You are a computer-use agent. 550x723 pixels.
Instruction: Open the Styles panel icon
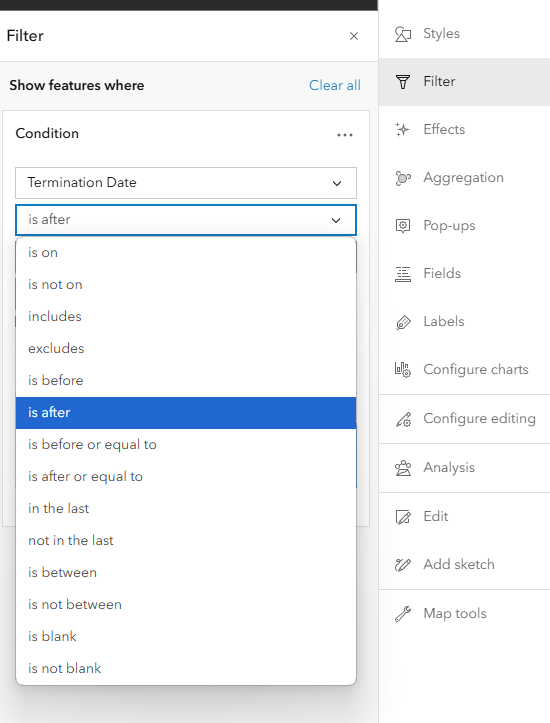pyautogui.click(x=402, y=34)
